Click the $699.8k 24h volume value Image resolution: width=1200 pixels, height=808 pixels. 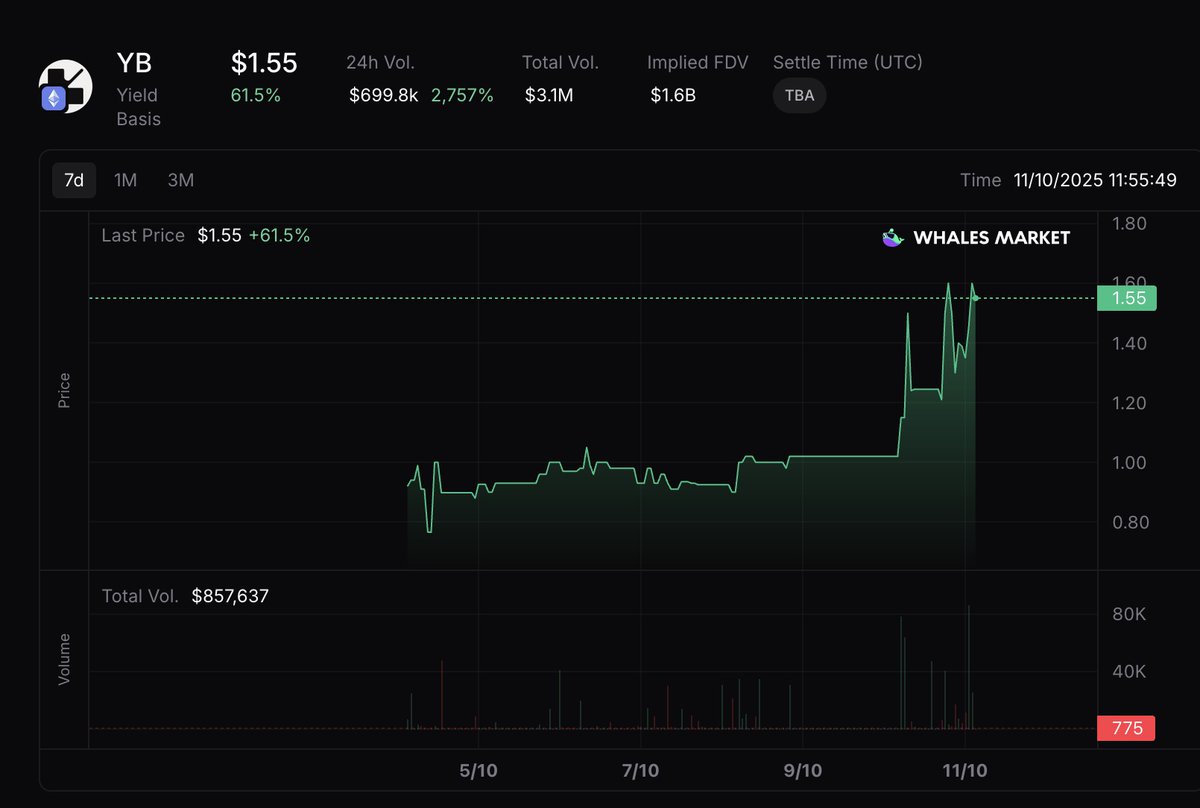[383, 96]
